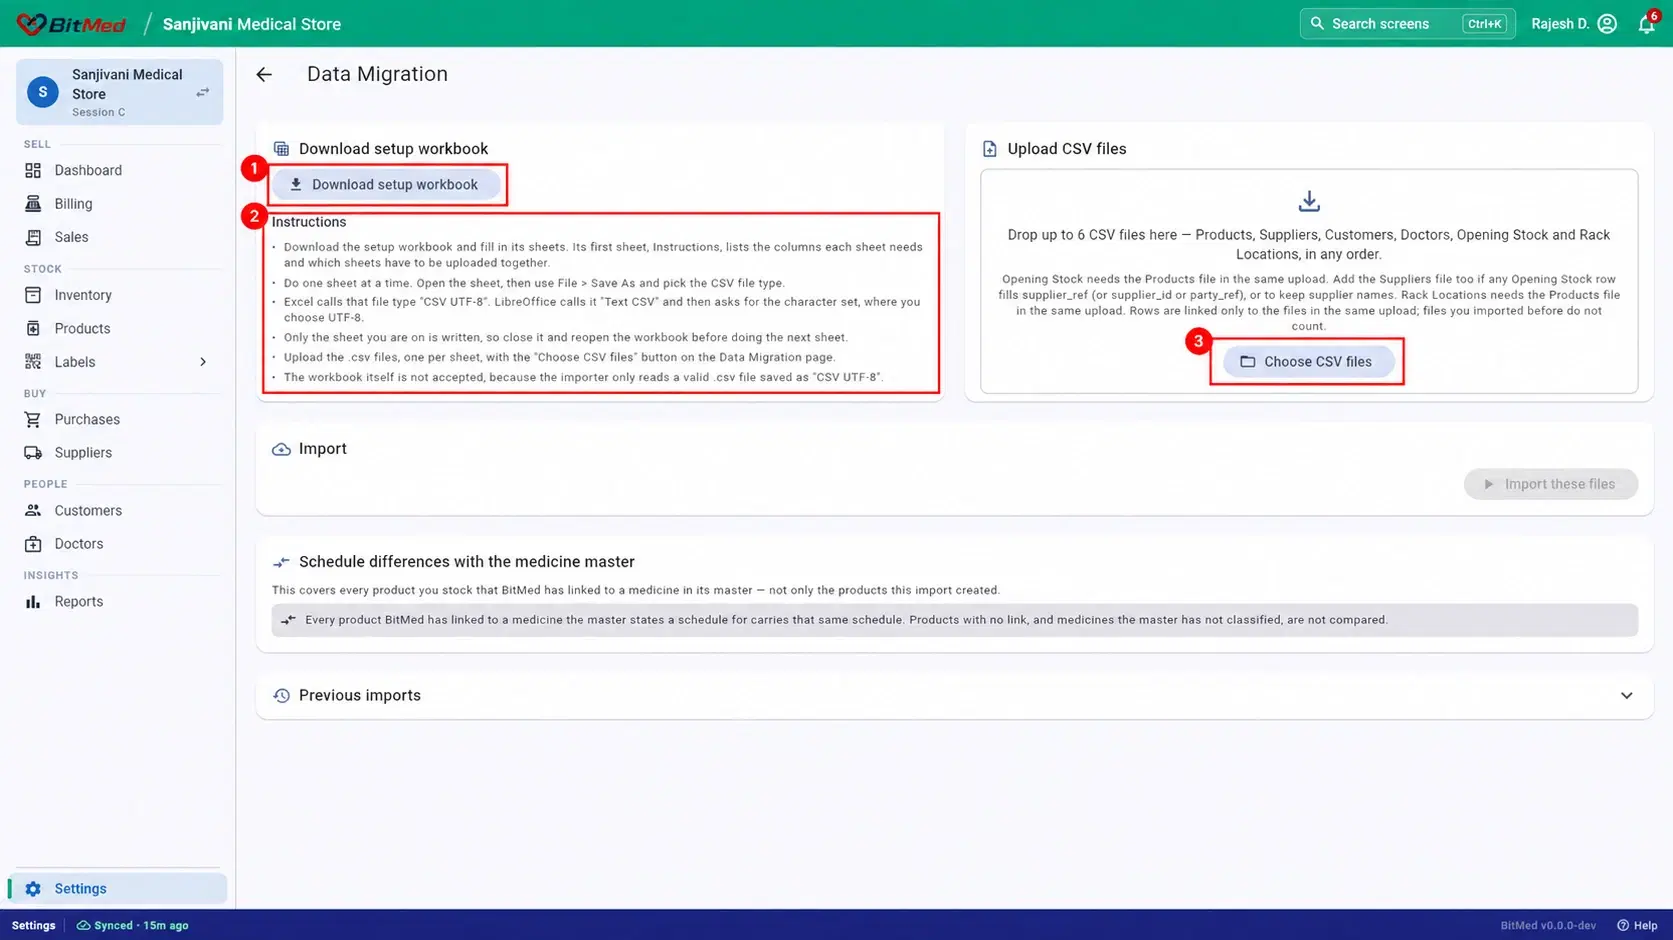Click the Inventory box icon
Viewport: 1673px width, 940px height.
(x=33, y=295)
